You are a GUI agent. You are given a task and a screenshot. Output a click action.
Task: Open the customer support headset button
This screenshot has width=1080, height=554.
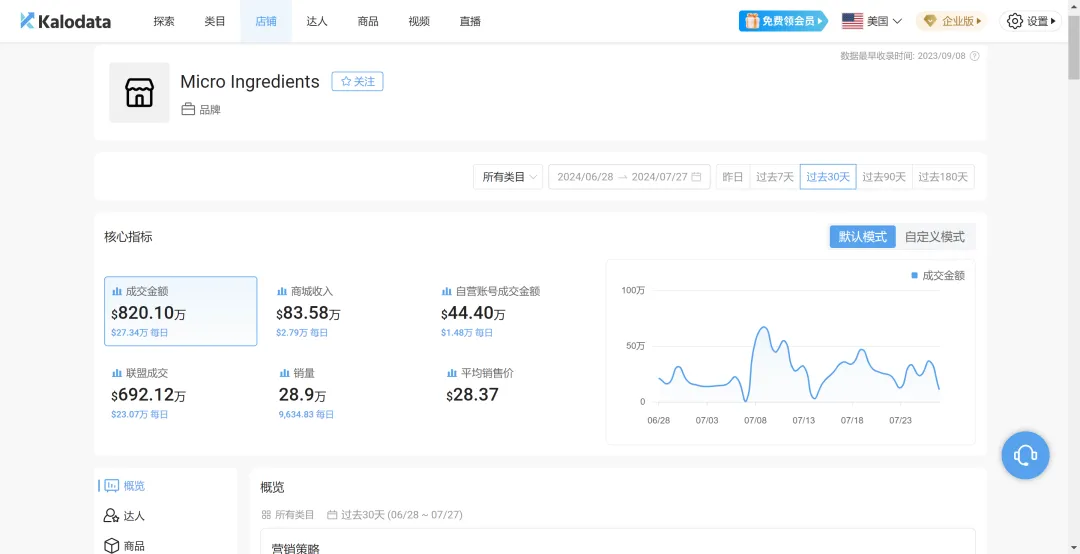(1025, 455)
